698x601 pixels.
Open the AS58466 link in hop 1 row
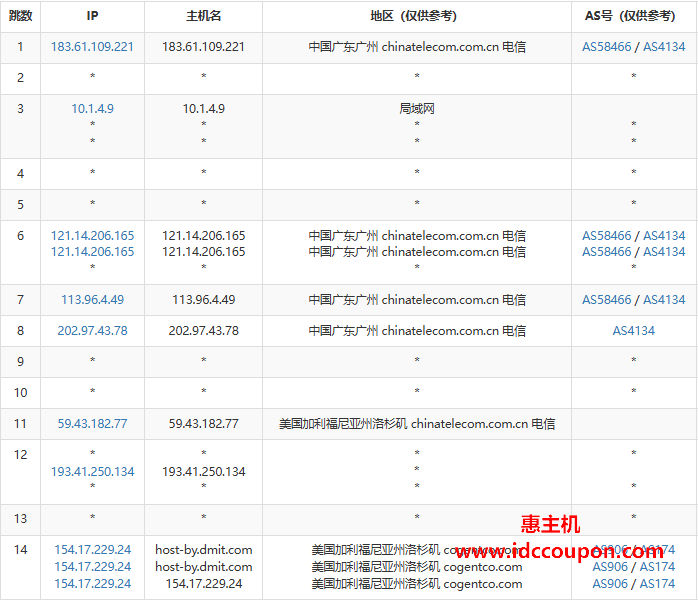(607, 47)
